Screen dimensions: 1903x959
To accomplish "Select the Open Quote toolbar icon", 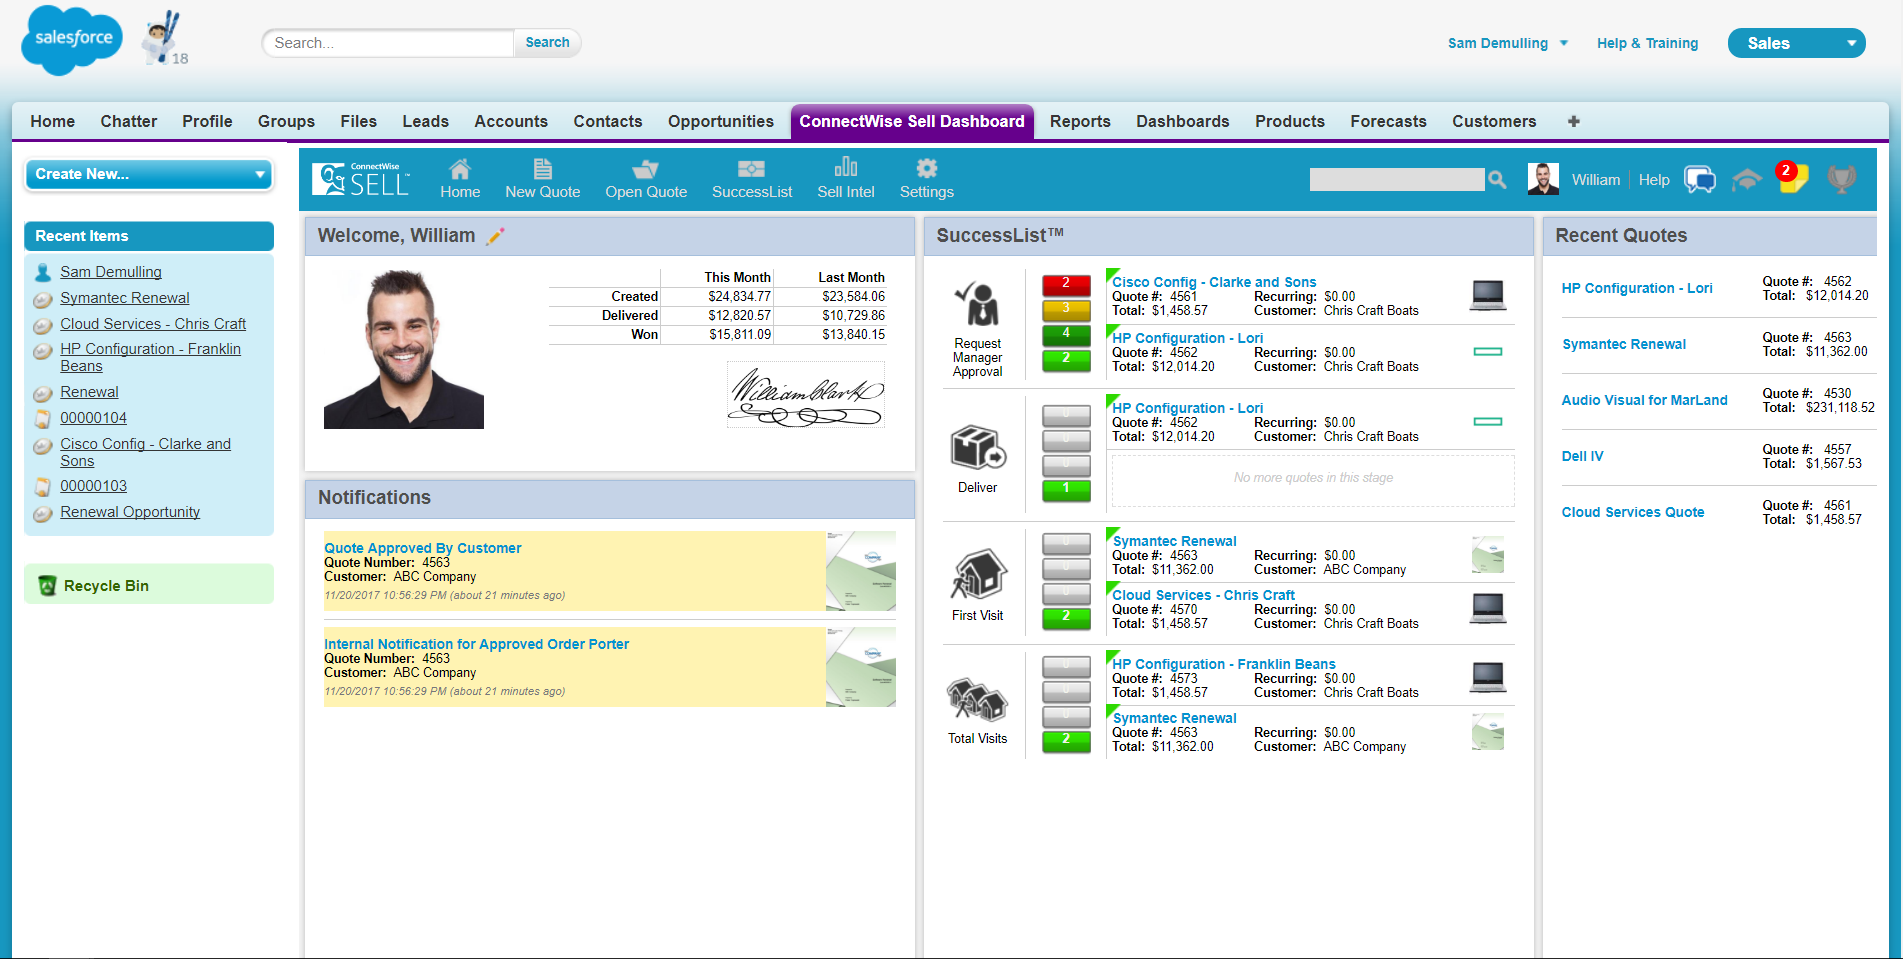I will coord(646,179).
